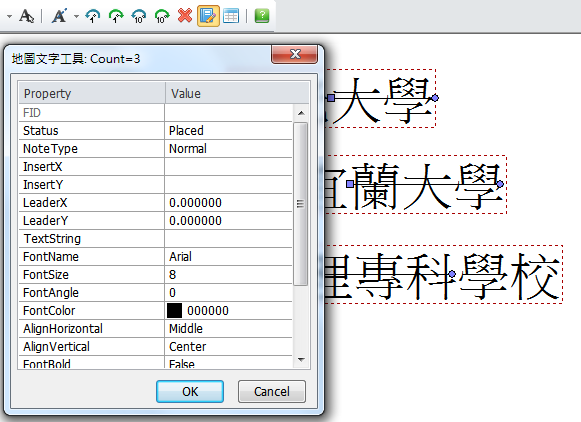Open dropdown next to leader text tool
This screenshot has width=581, height=422.
76,16
